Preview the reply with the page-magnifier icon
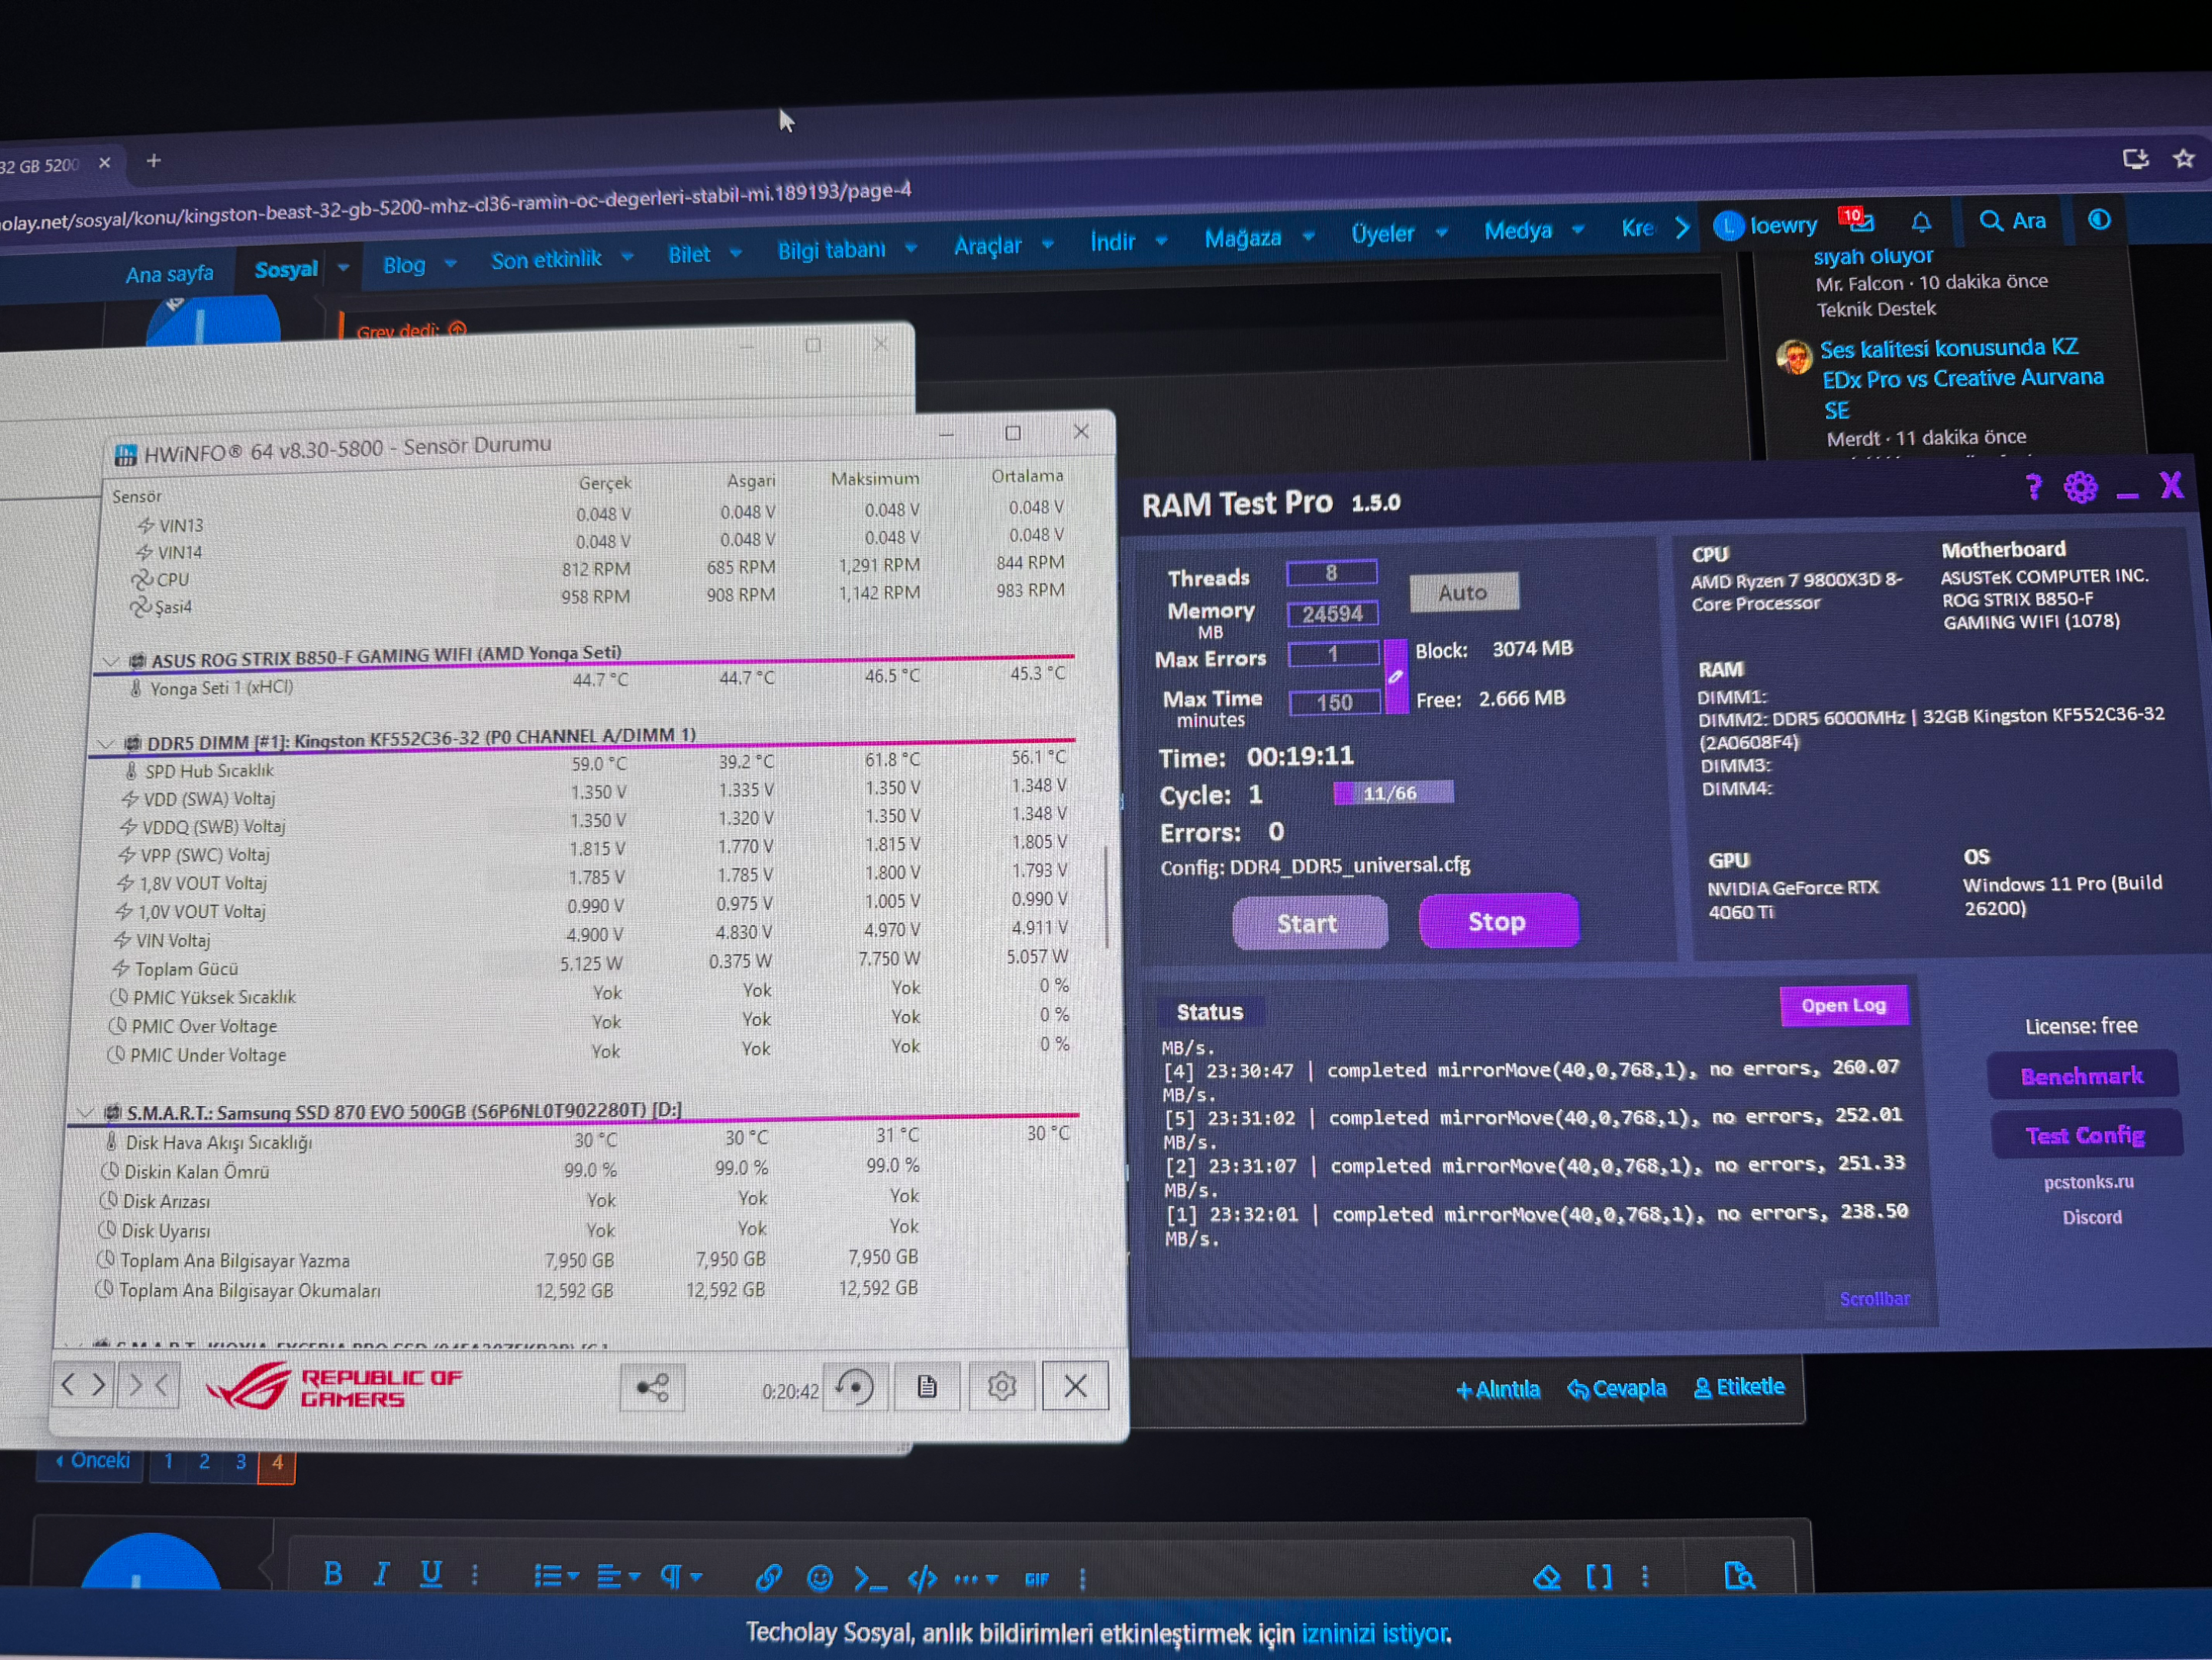This screenshot has height=1660, width=2212. tap(1739, 1576)
